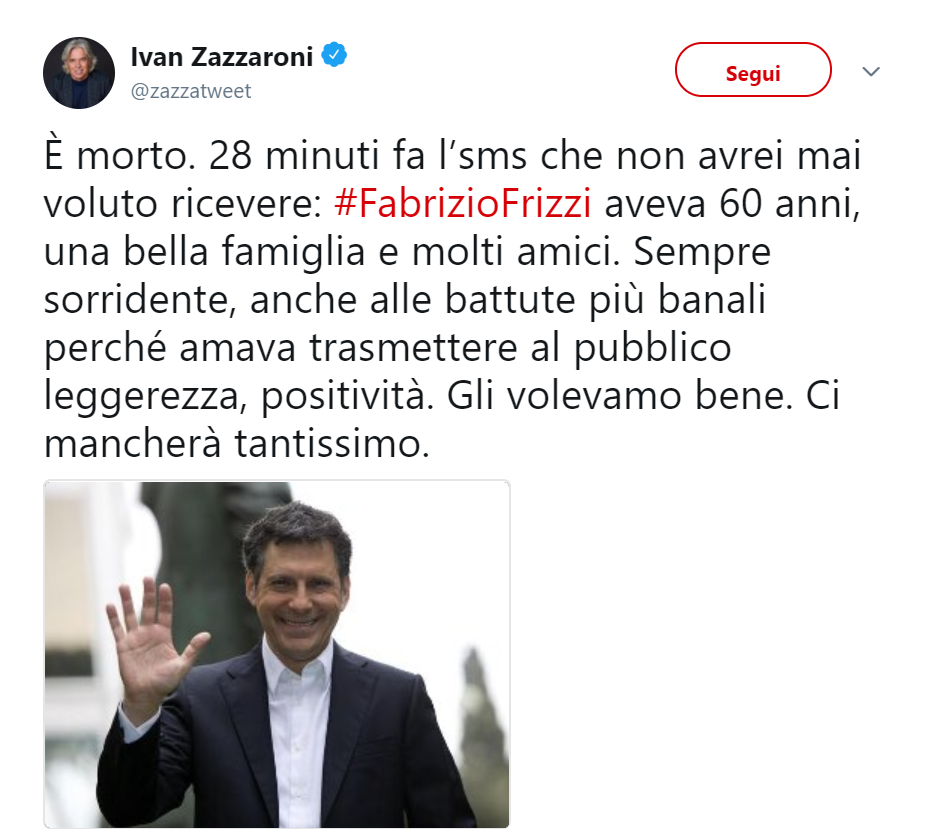Click the blue verified badge icon
Screen dimensions: 932x829
point(334,55)
